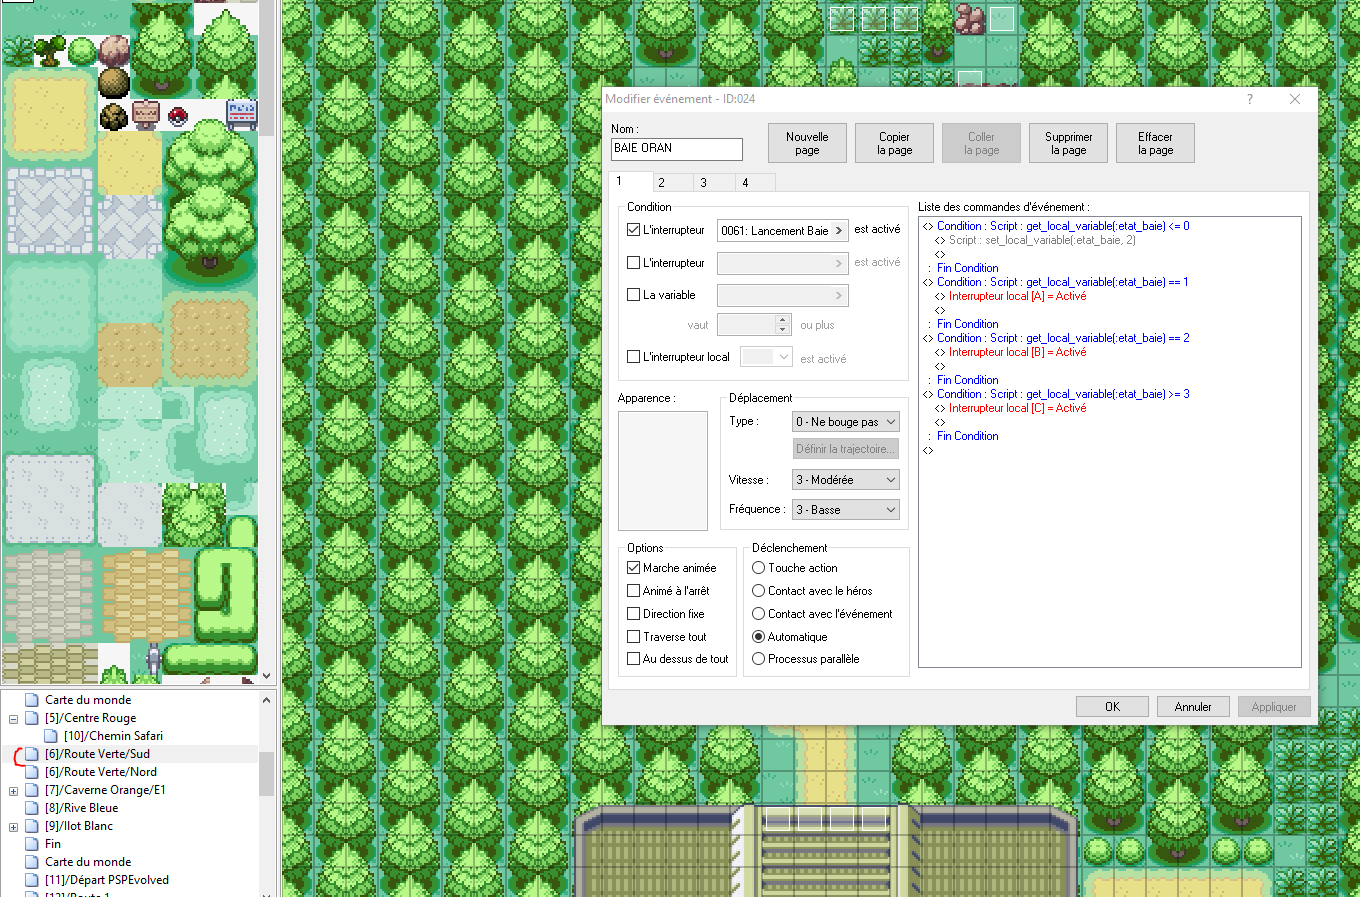Switch to event page 3 tab
The width and height of the screenshot is (1360, 897).
coord(714,183)
